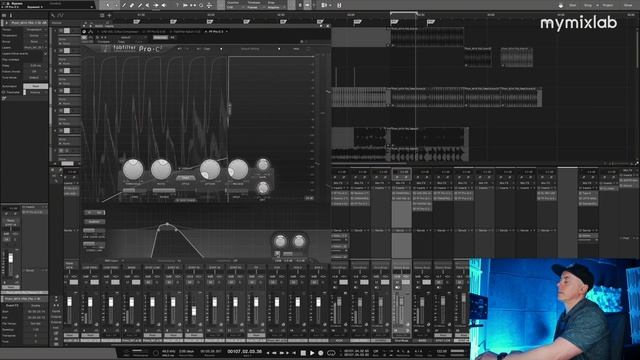Viewport: 640px width, 360px height.
Task: Click the Pro-C 2 Threshold knob
Action: click(x=133, y=169)
